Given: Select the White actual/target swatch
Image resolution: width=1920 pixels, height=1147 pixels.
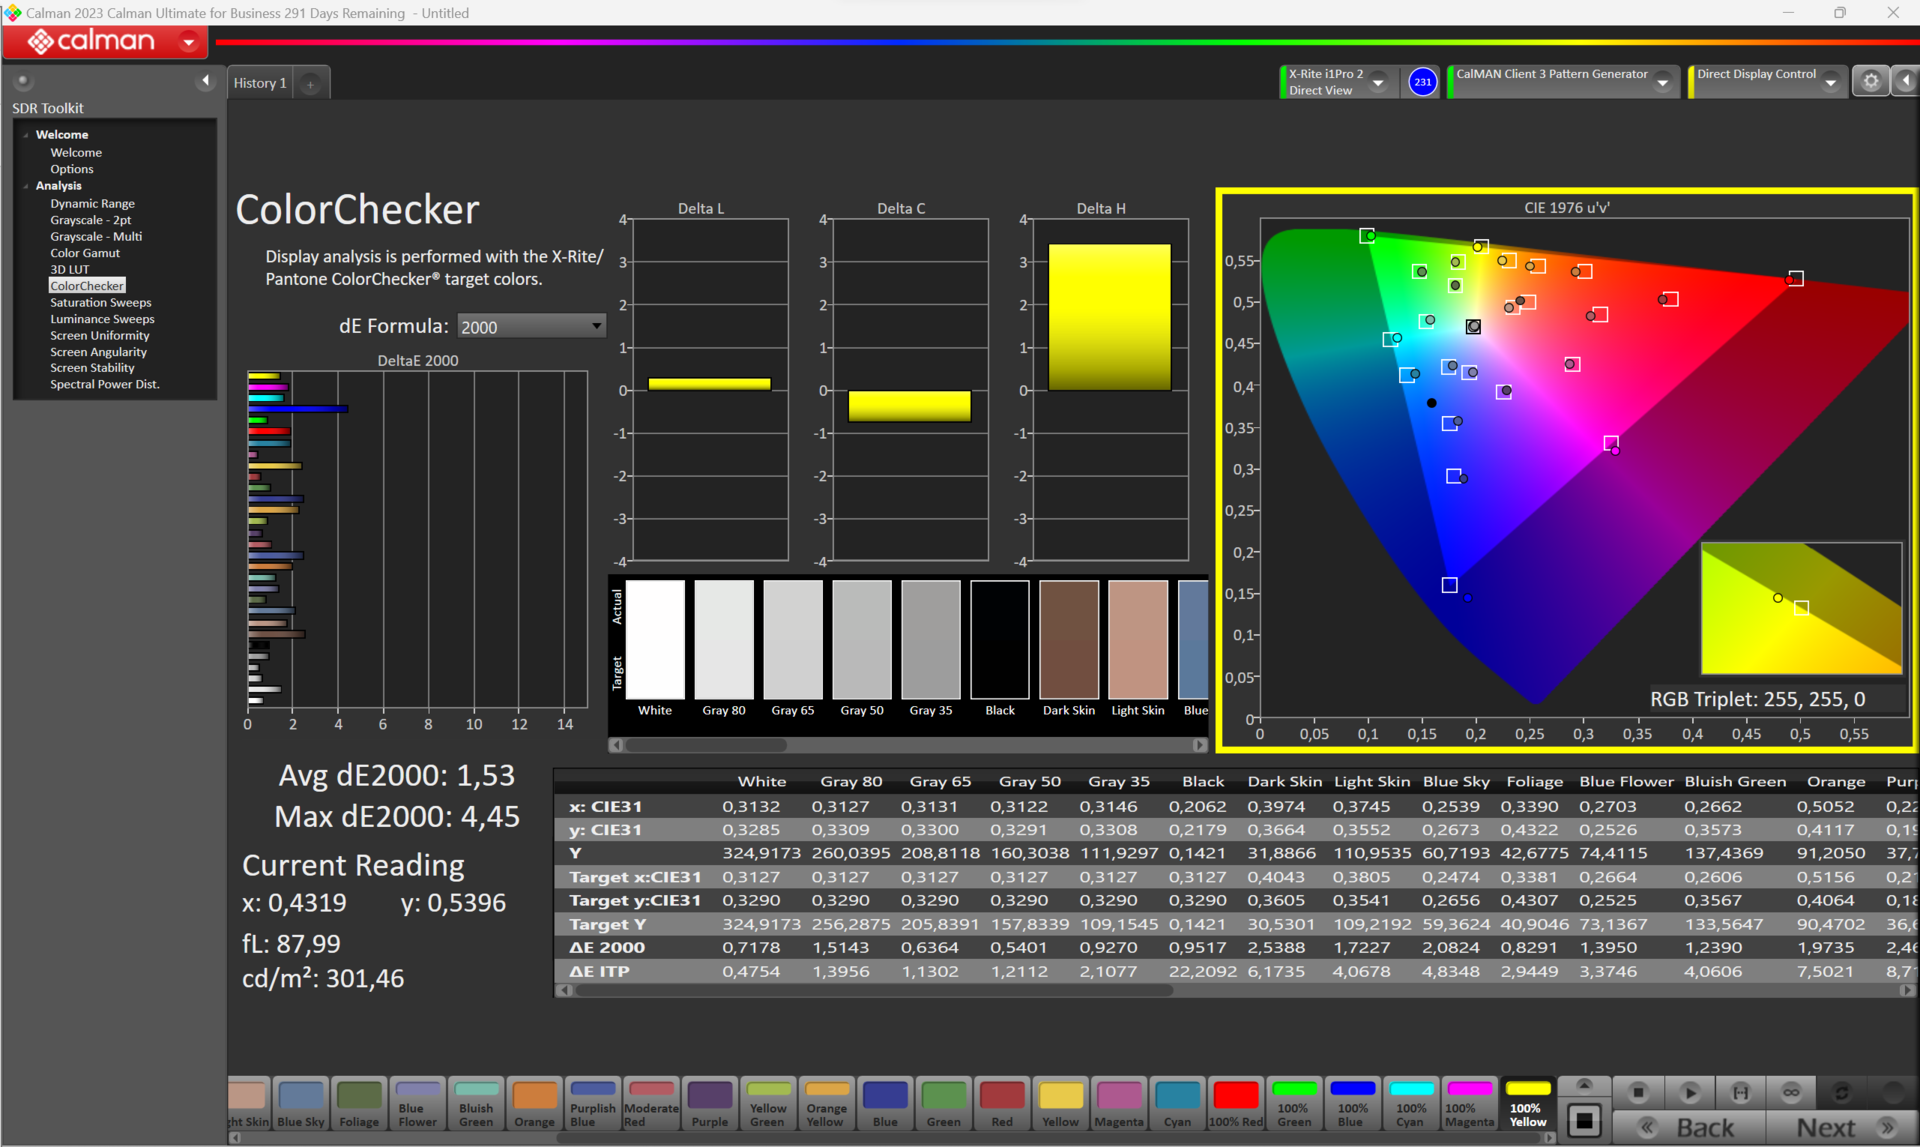Looking at the screenshot, I should click(x=655, y=640).
